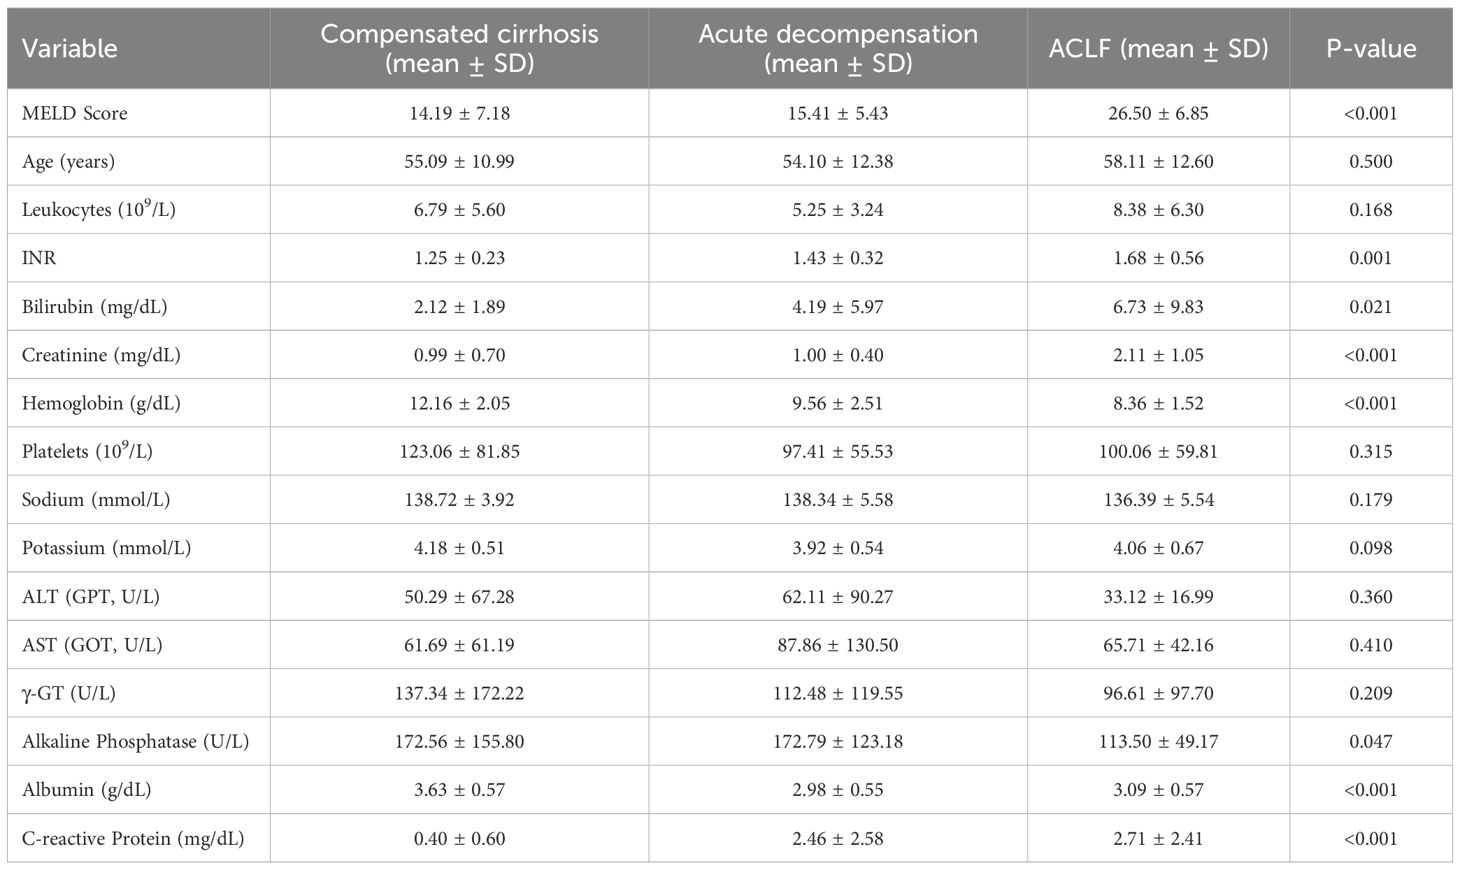This screenshot has height=870, width=1460.
Task: Select the INR row label
Action: 39,258
